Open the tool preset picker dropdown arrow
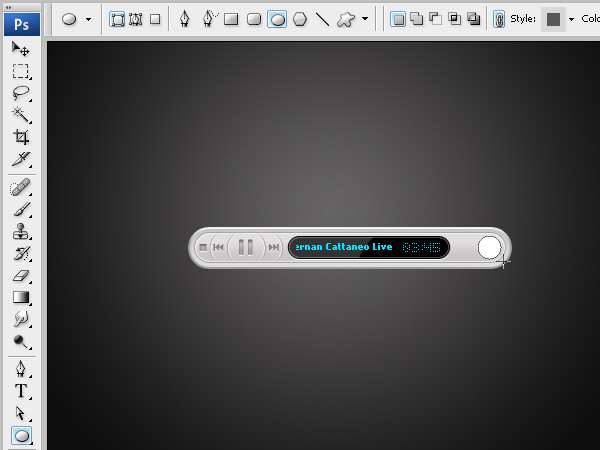Screen dimensions: 600x450 pos(88,19)
